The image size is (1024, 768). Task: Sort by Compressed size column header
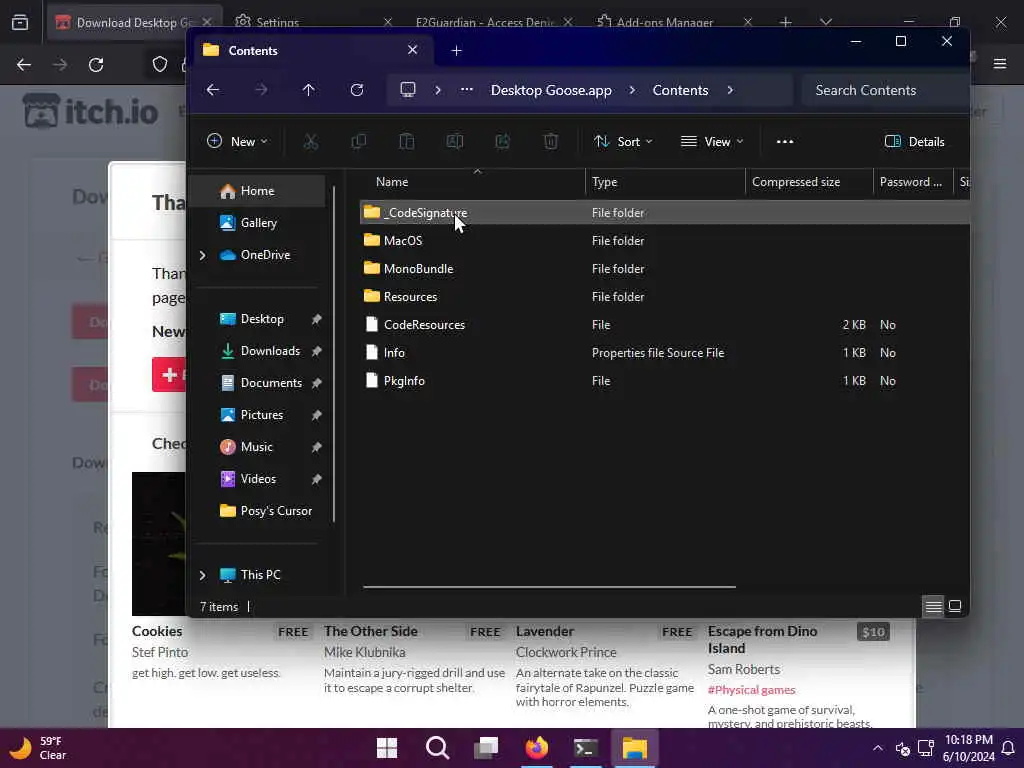(x=808, y=182)
